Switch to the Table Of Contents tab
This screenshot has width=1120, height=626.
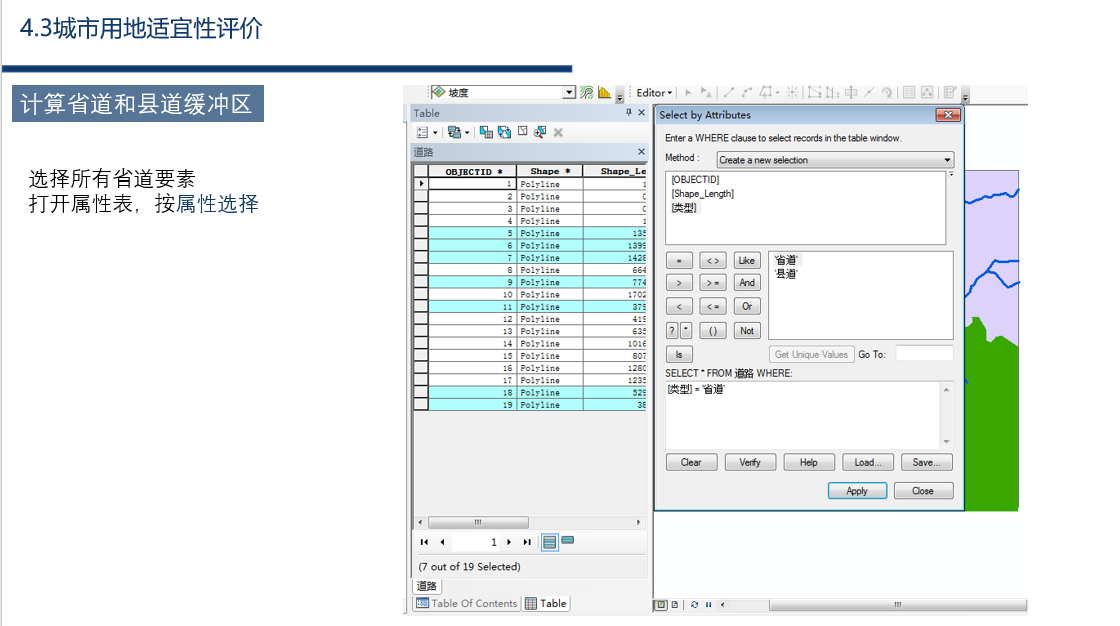466,604
